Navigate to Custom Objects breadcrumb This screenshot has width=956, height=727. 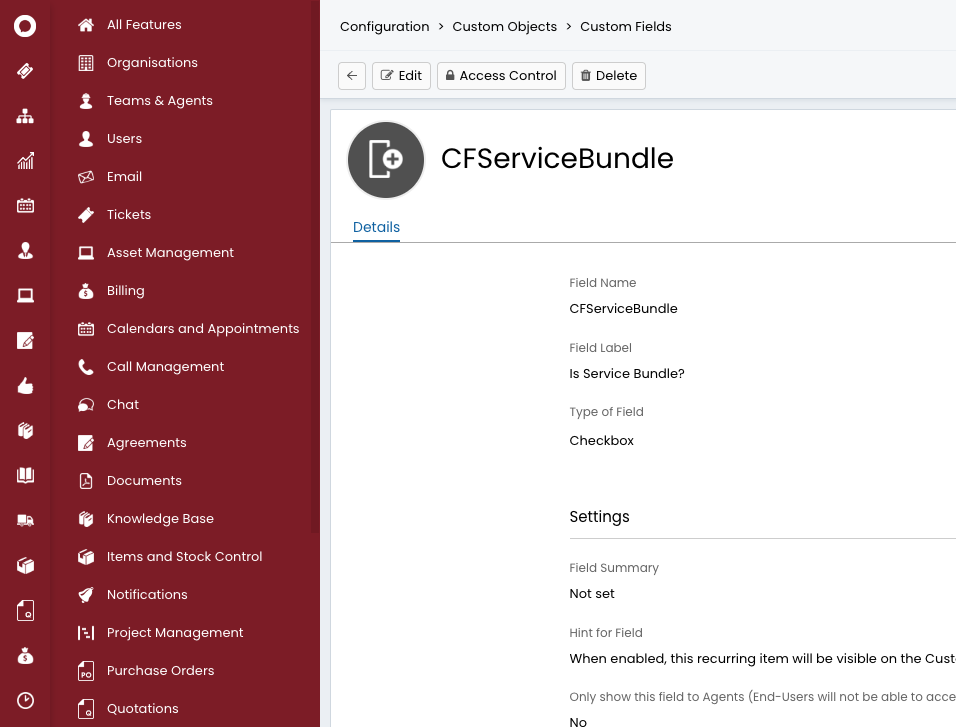[504, 27]
